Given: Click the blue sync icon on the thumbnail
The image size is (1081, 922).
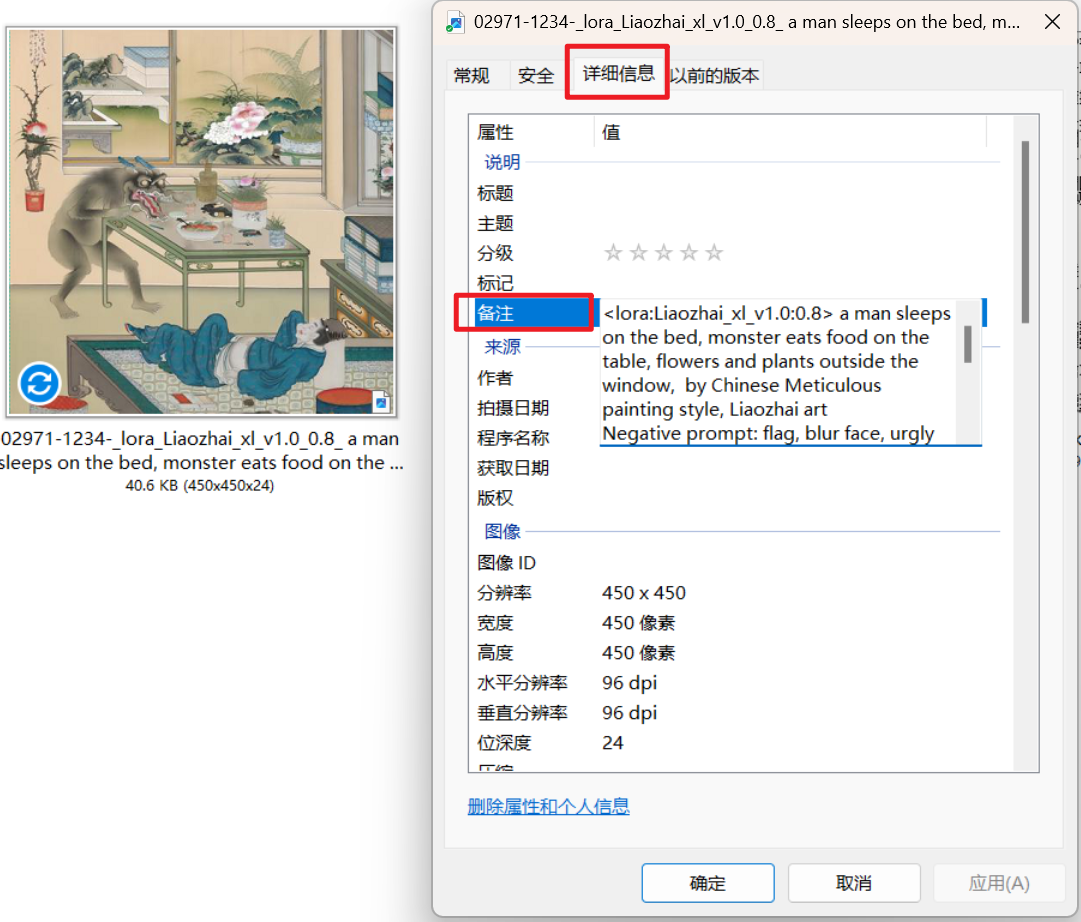Looking at the screenshot, I should click(40, 383).
